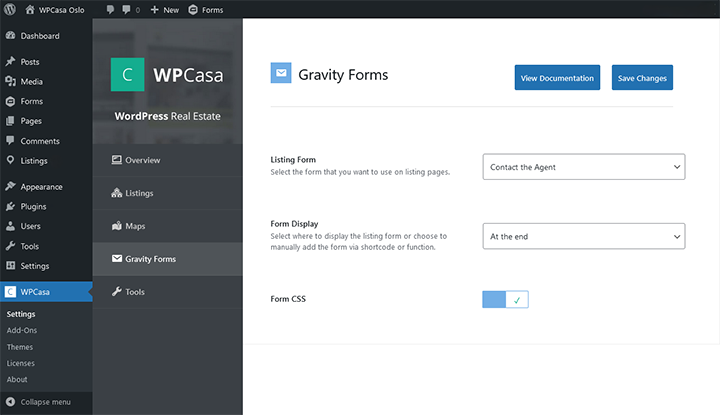Open the Add-Ons submenu item

point(22,330)
